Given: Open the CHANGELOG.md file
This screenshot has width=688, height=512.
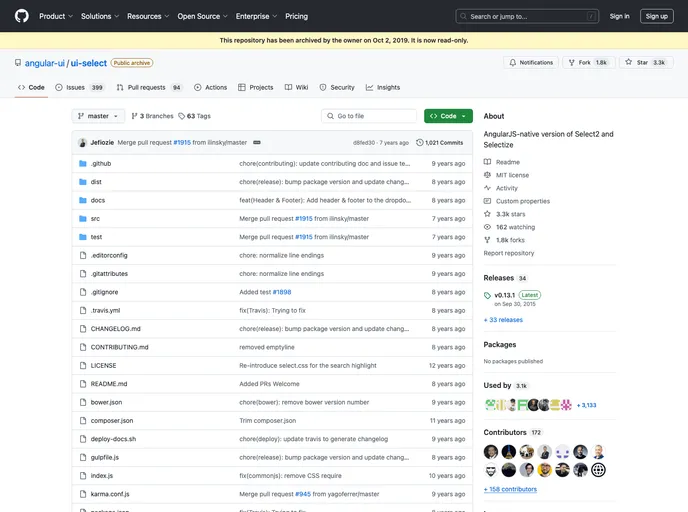Looking at the screenshot, I should (x=115, y=329).
